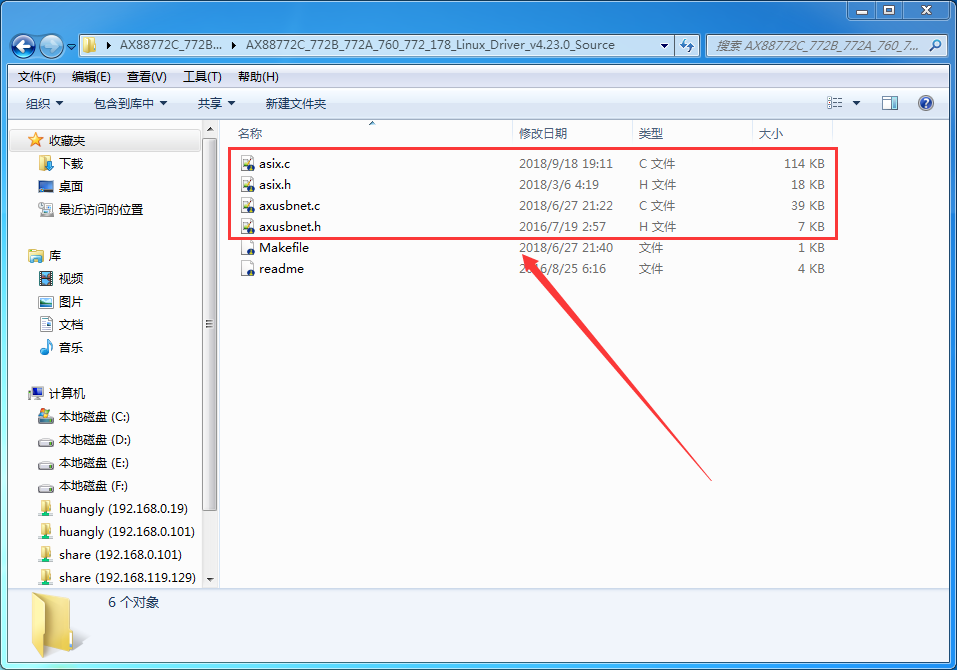Select the Makefile file icon
This screenshot has height=670, width=957.
[248, 247]
